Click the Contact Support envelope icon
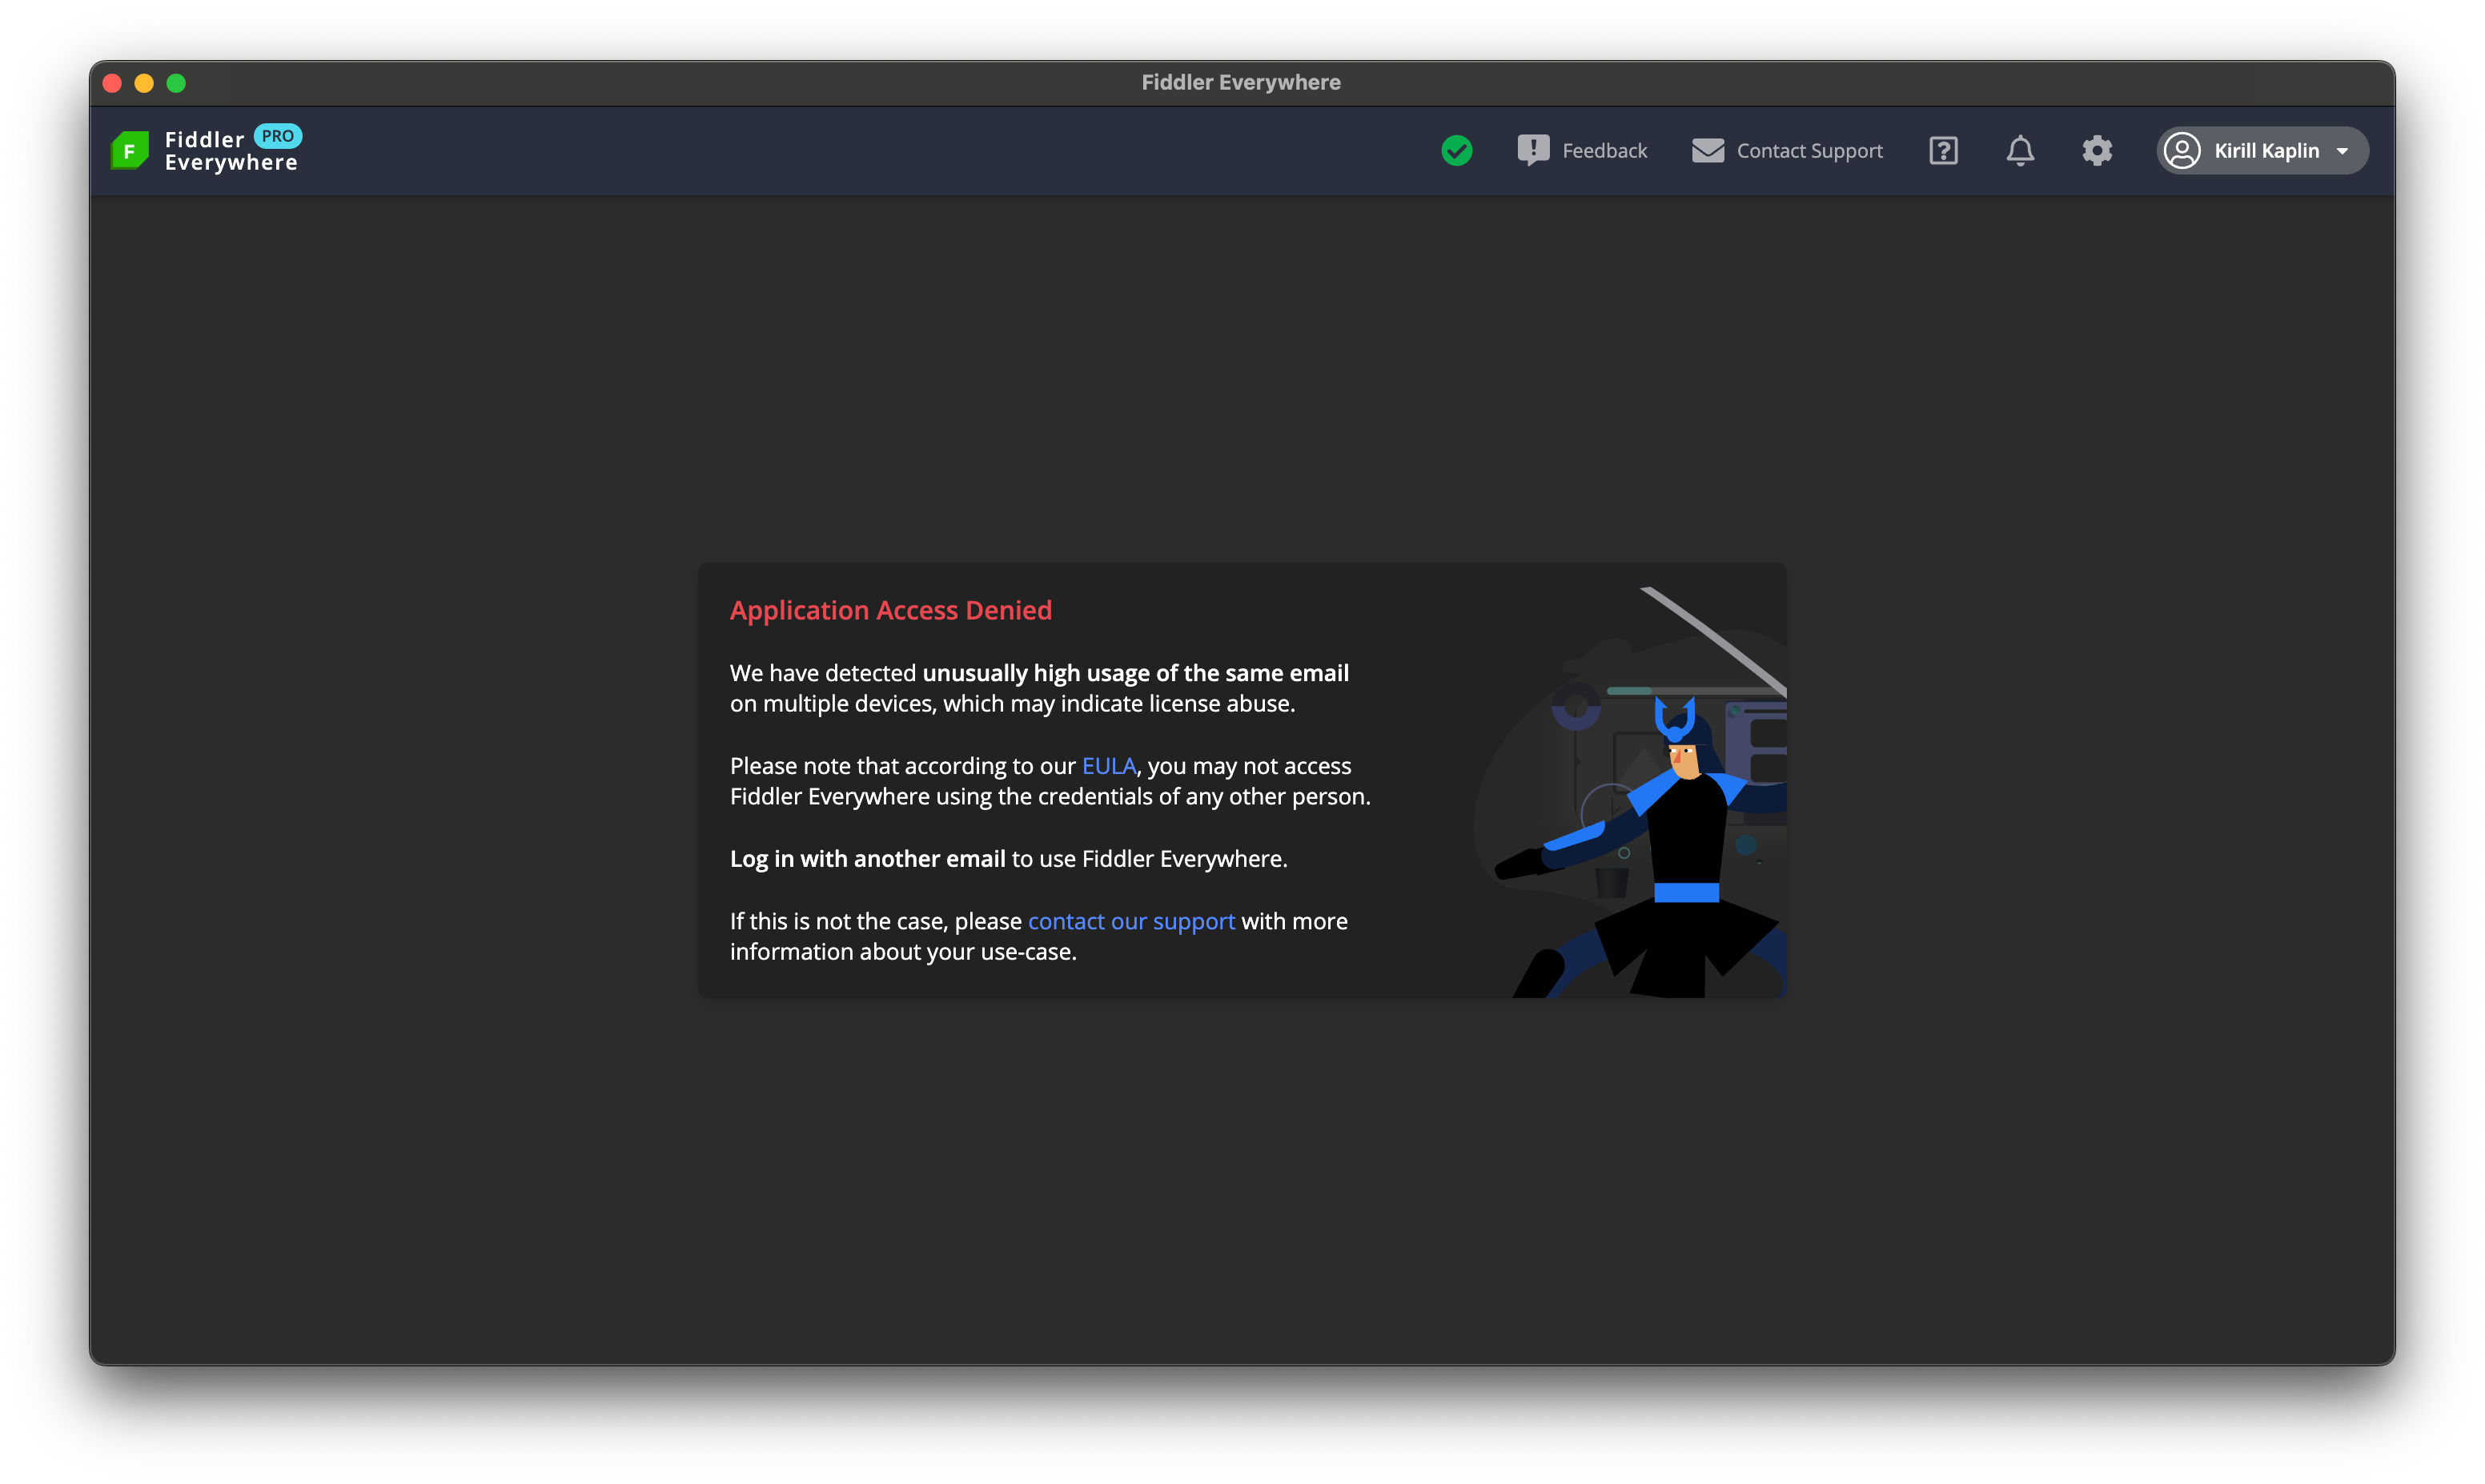Screen dimensions: 2485x1484 click(x=1707, y=151)
